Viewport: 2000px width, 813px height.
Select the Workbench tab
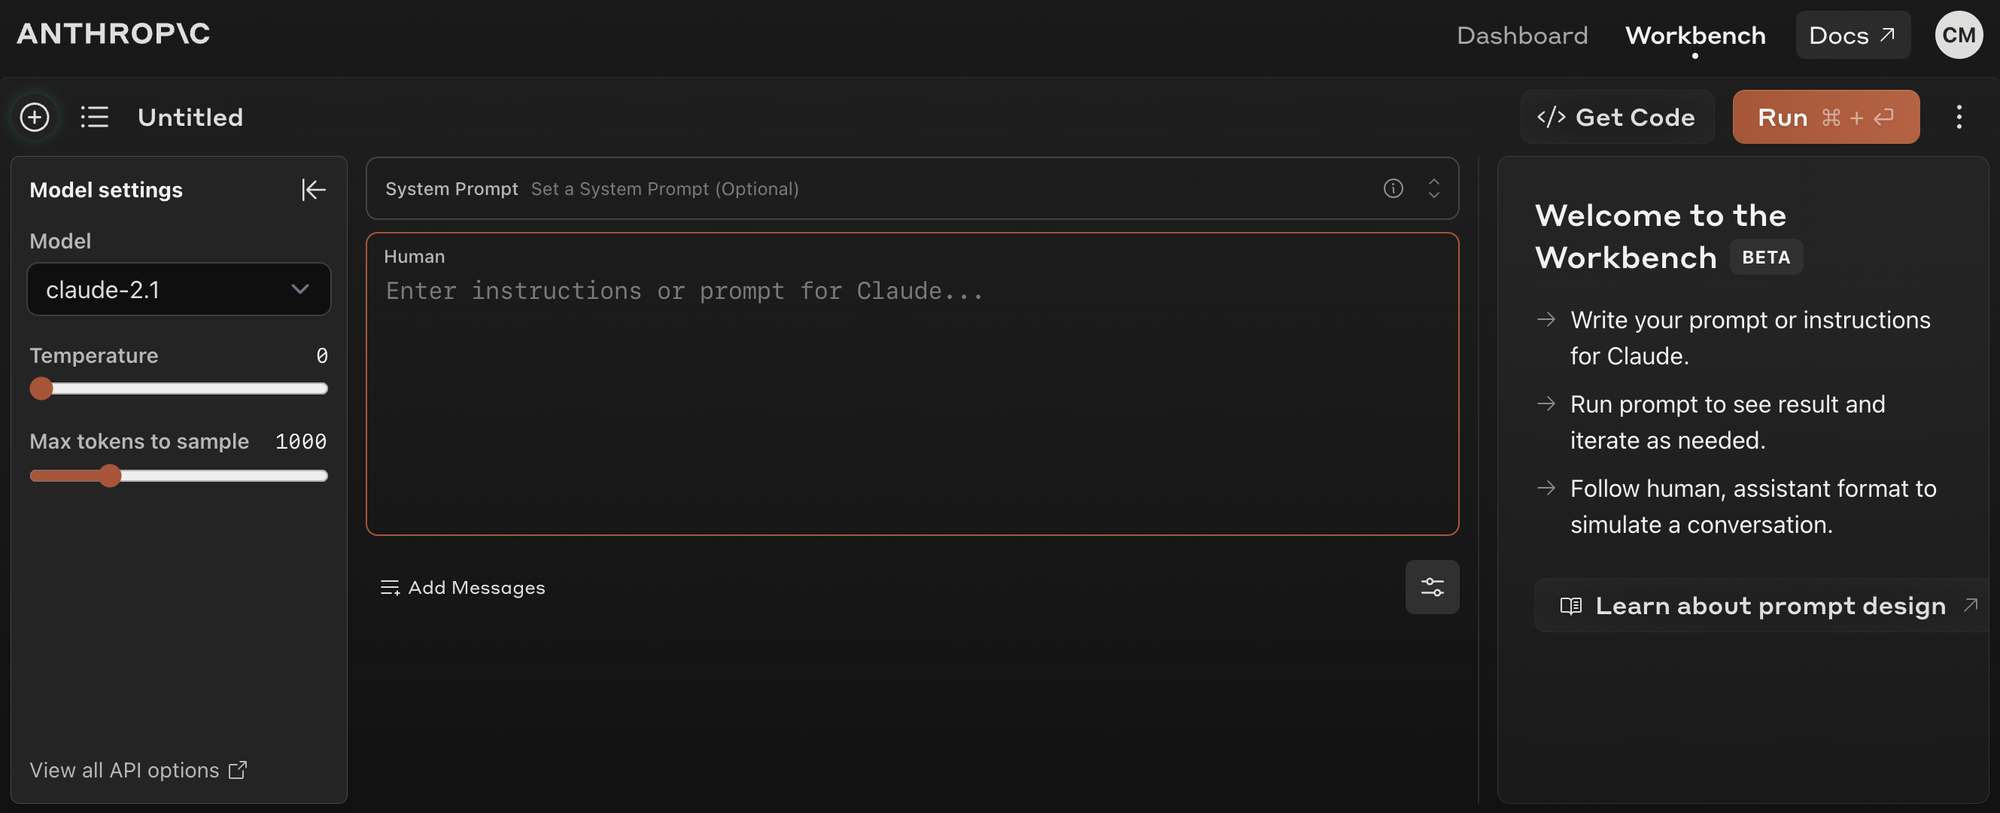click(1695, 36)
